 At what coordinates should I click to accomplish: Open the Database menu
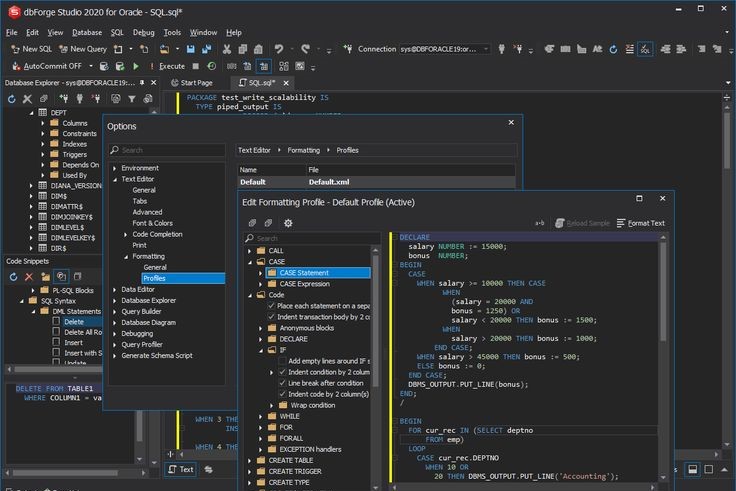[x=87, y=32]
